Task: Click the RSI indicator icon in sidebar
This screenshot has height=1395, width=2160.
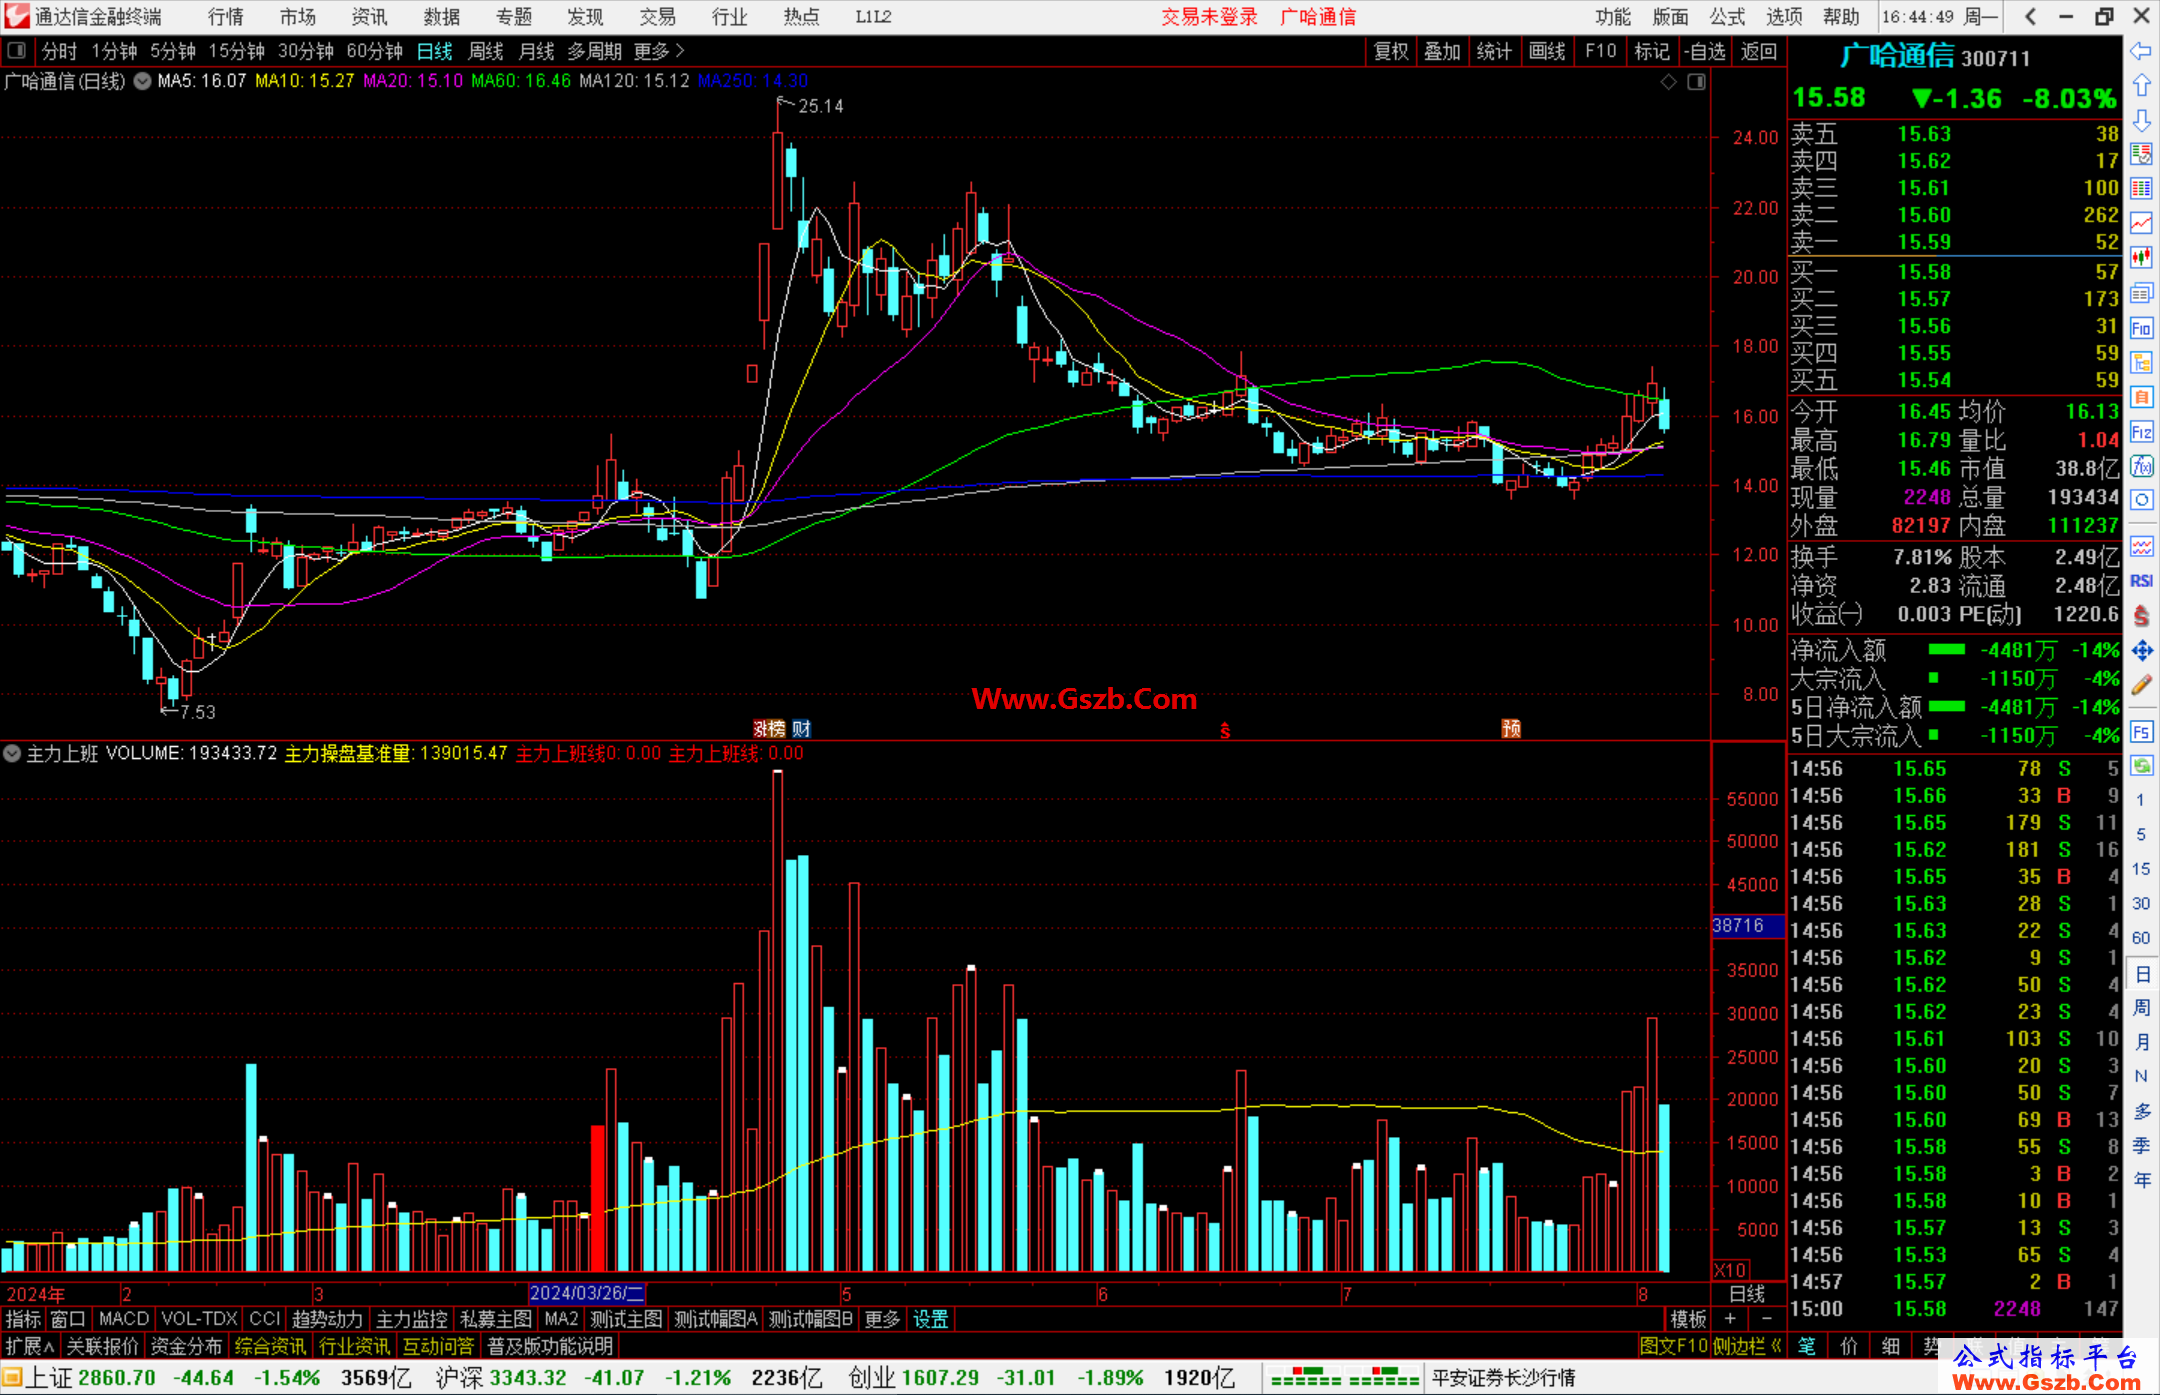Action: click(x=2141, y=581)
